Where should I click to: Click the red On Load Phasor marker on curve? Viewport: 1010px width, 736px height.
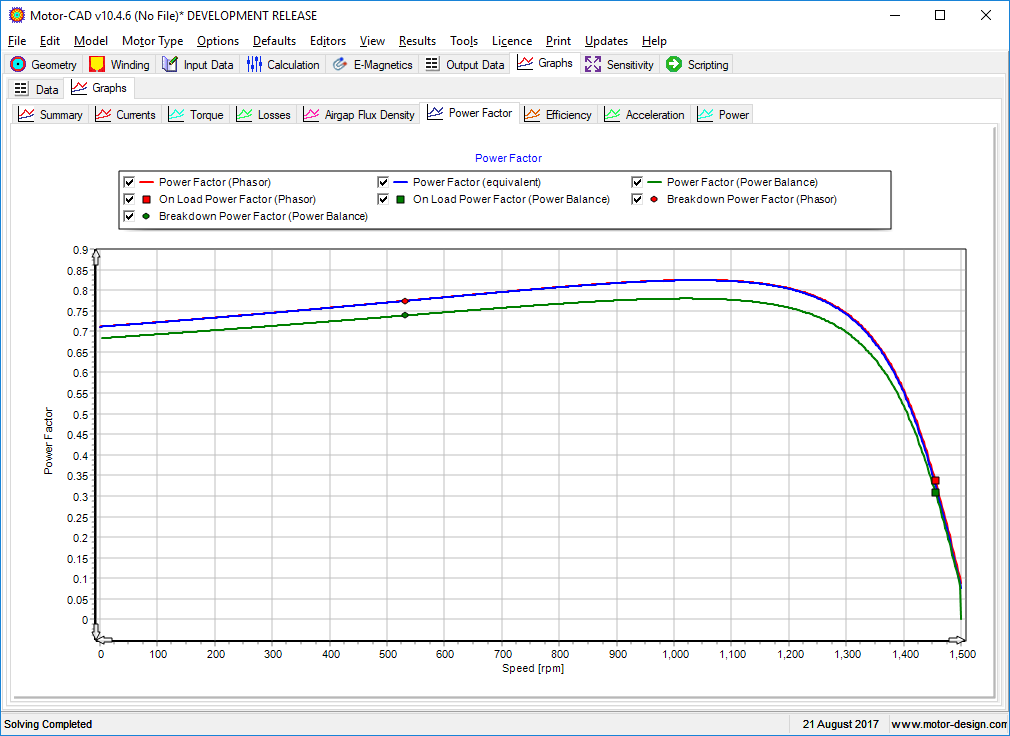(x=935, y=480)
